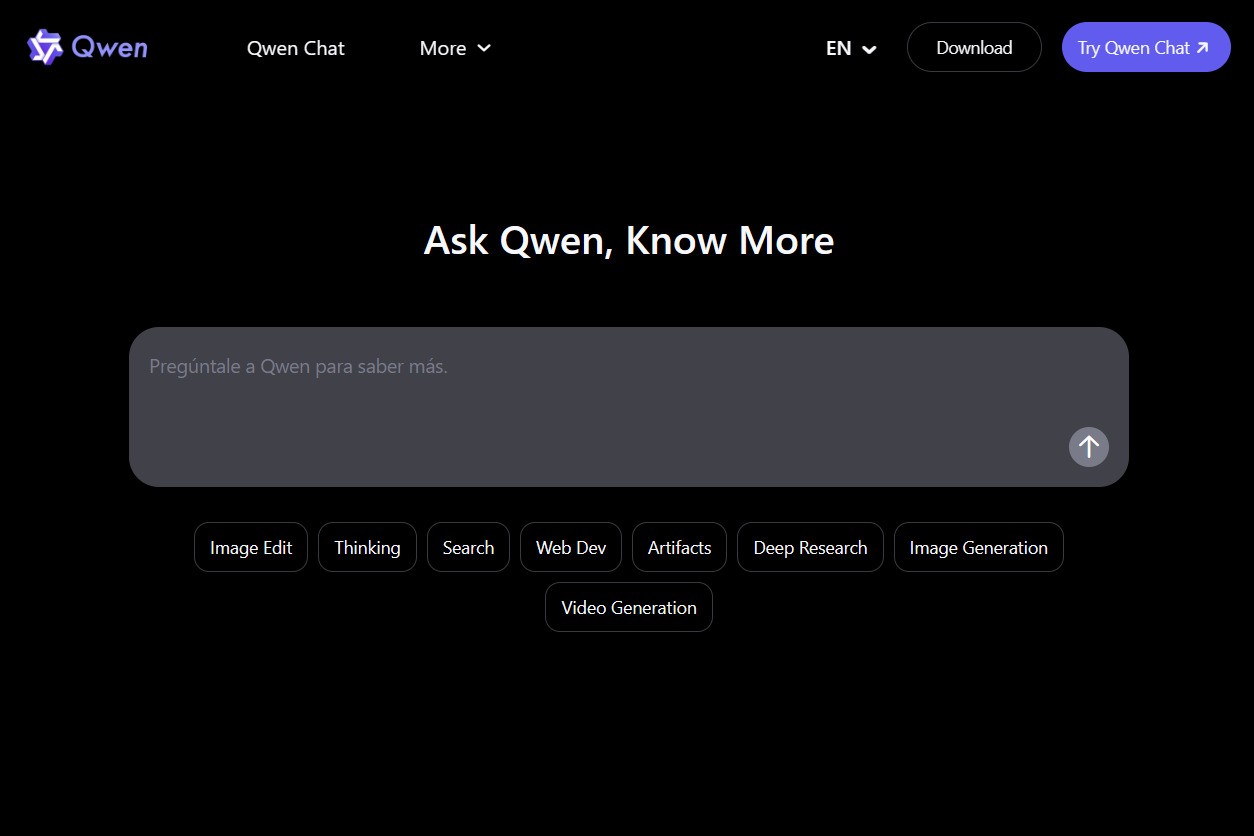Click the Ask Qwen, Know More heading
Viewport: 1254px width, 836px height.
click(x=628, y=240)
